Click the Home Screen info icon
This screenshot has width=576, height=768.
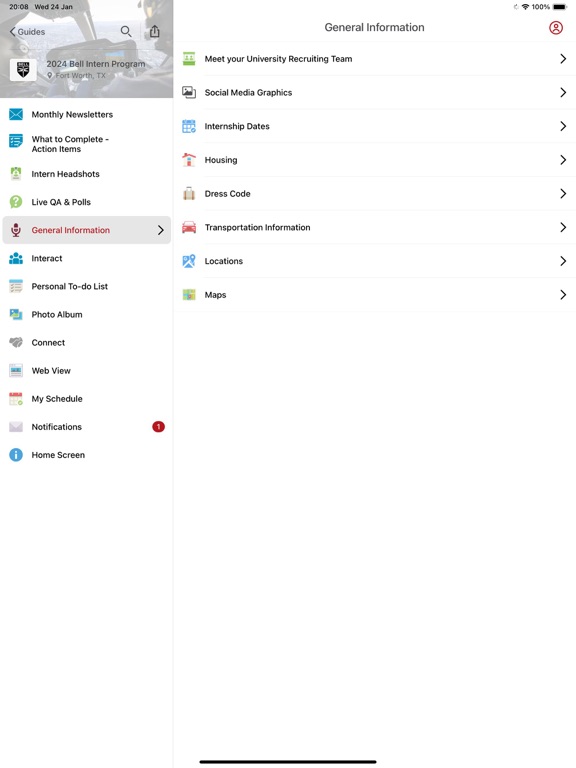coord(16,455)
